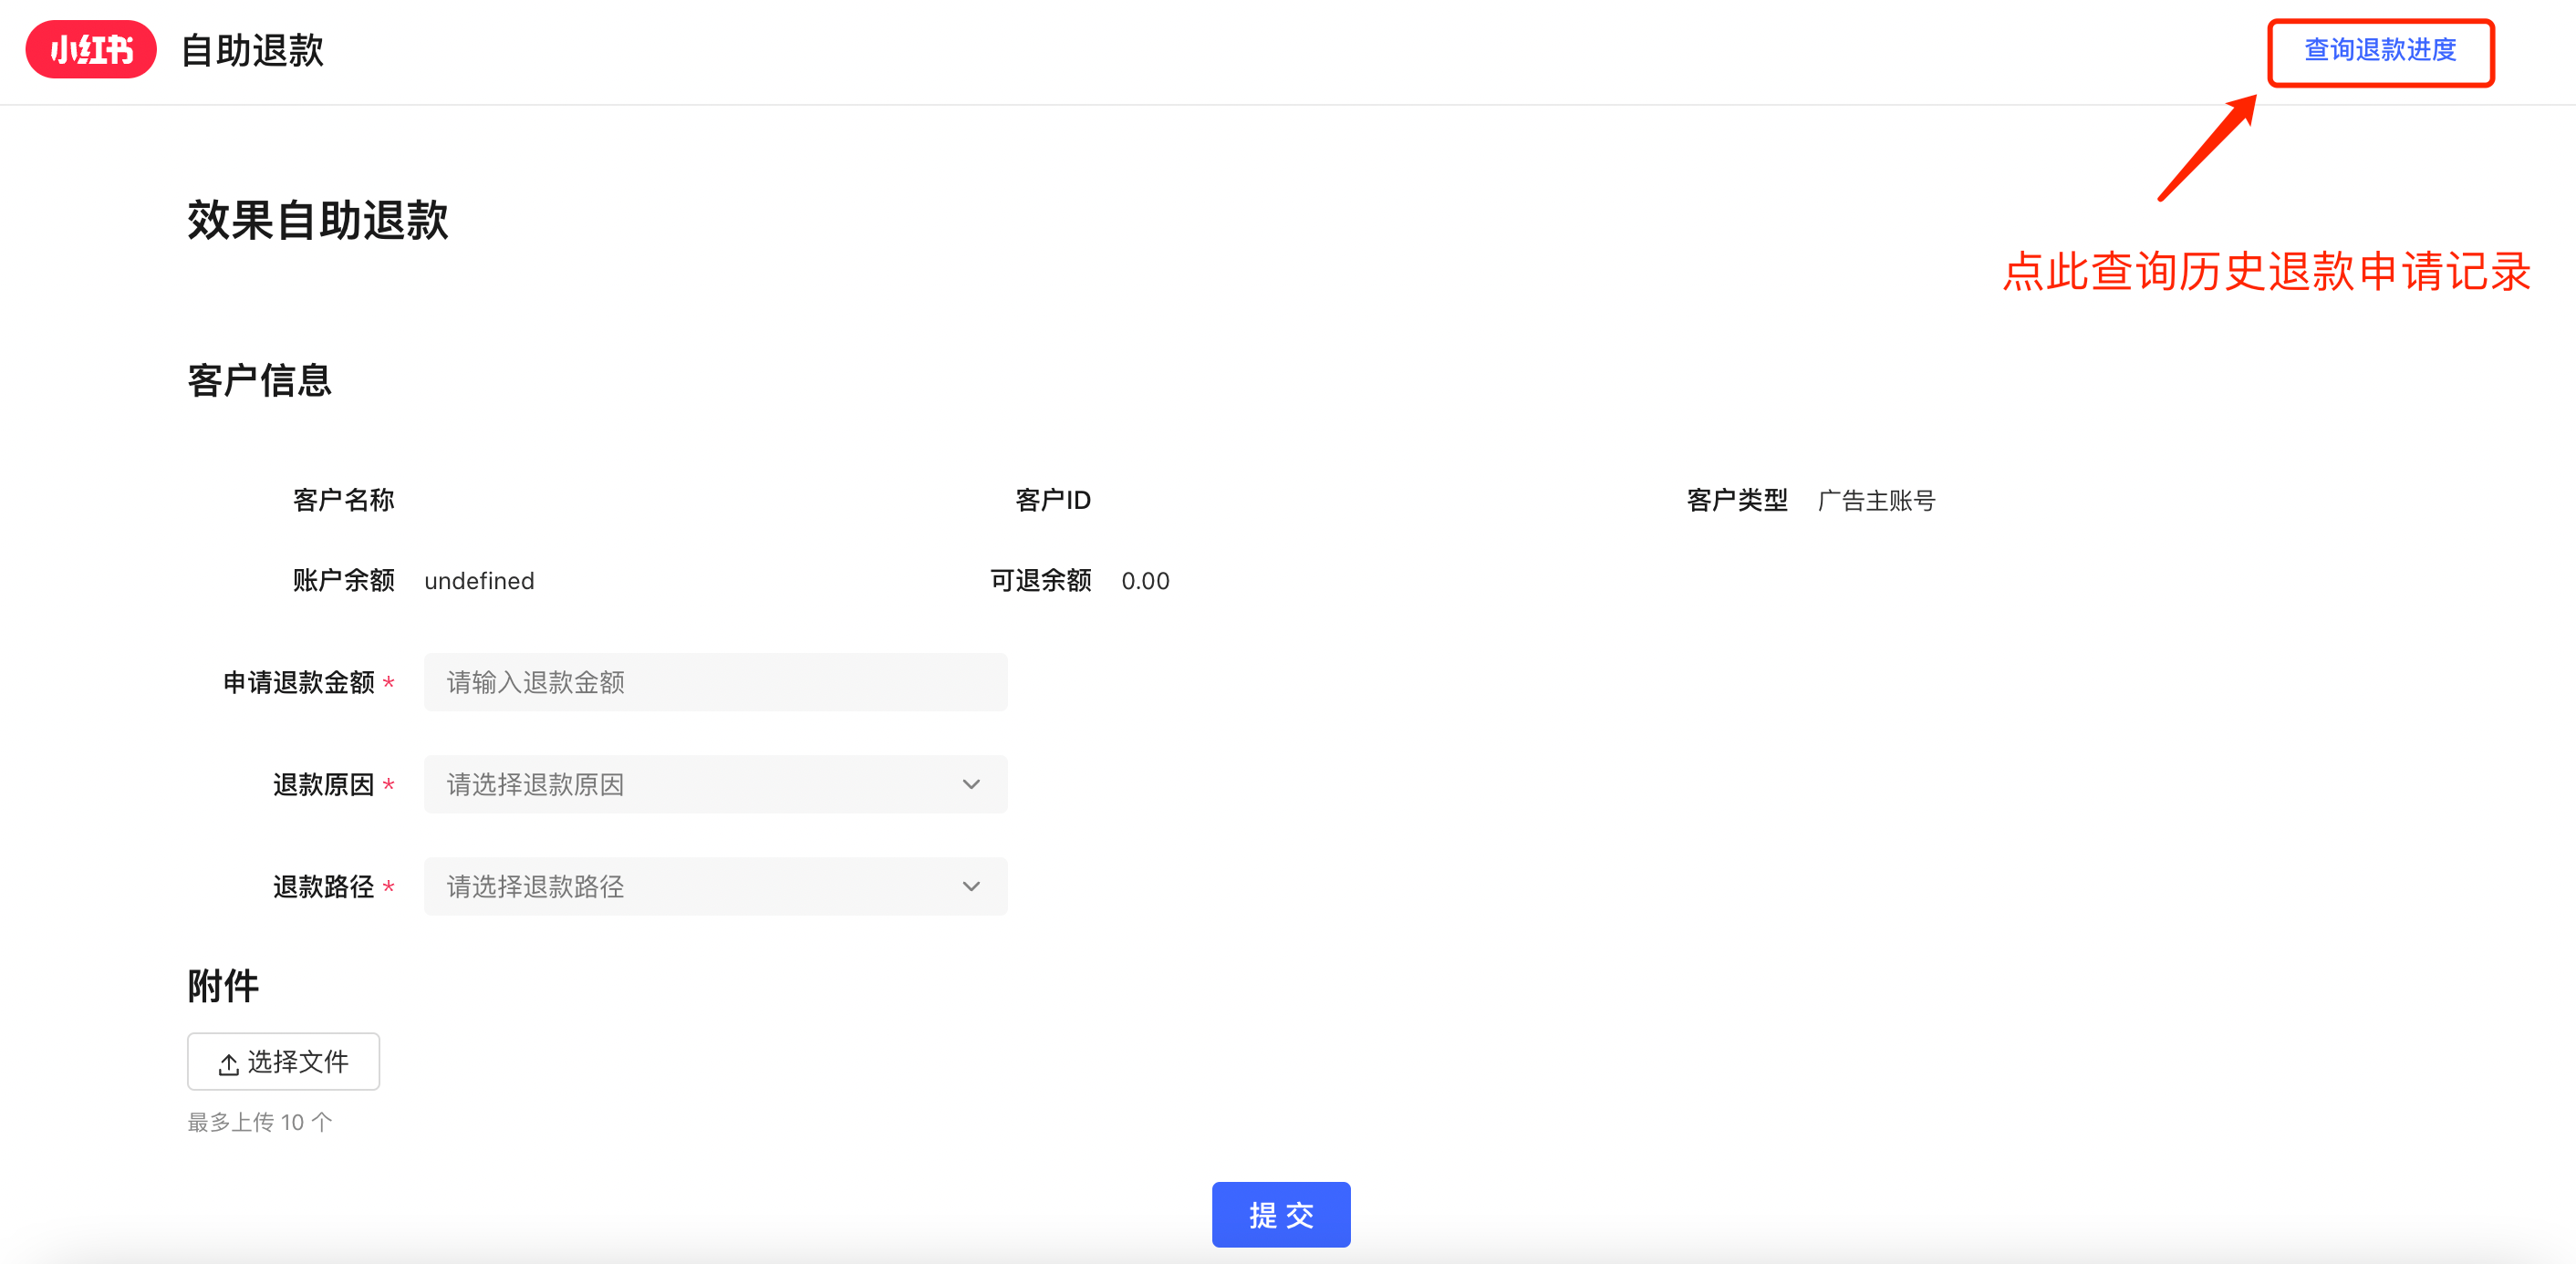Screen dimensions: 2576x1264
Task: Click the 自助退款 header title
Action: coord(252,50)
